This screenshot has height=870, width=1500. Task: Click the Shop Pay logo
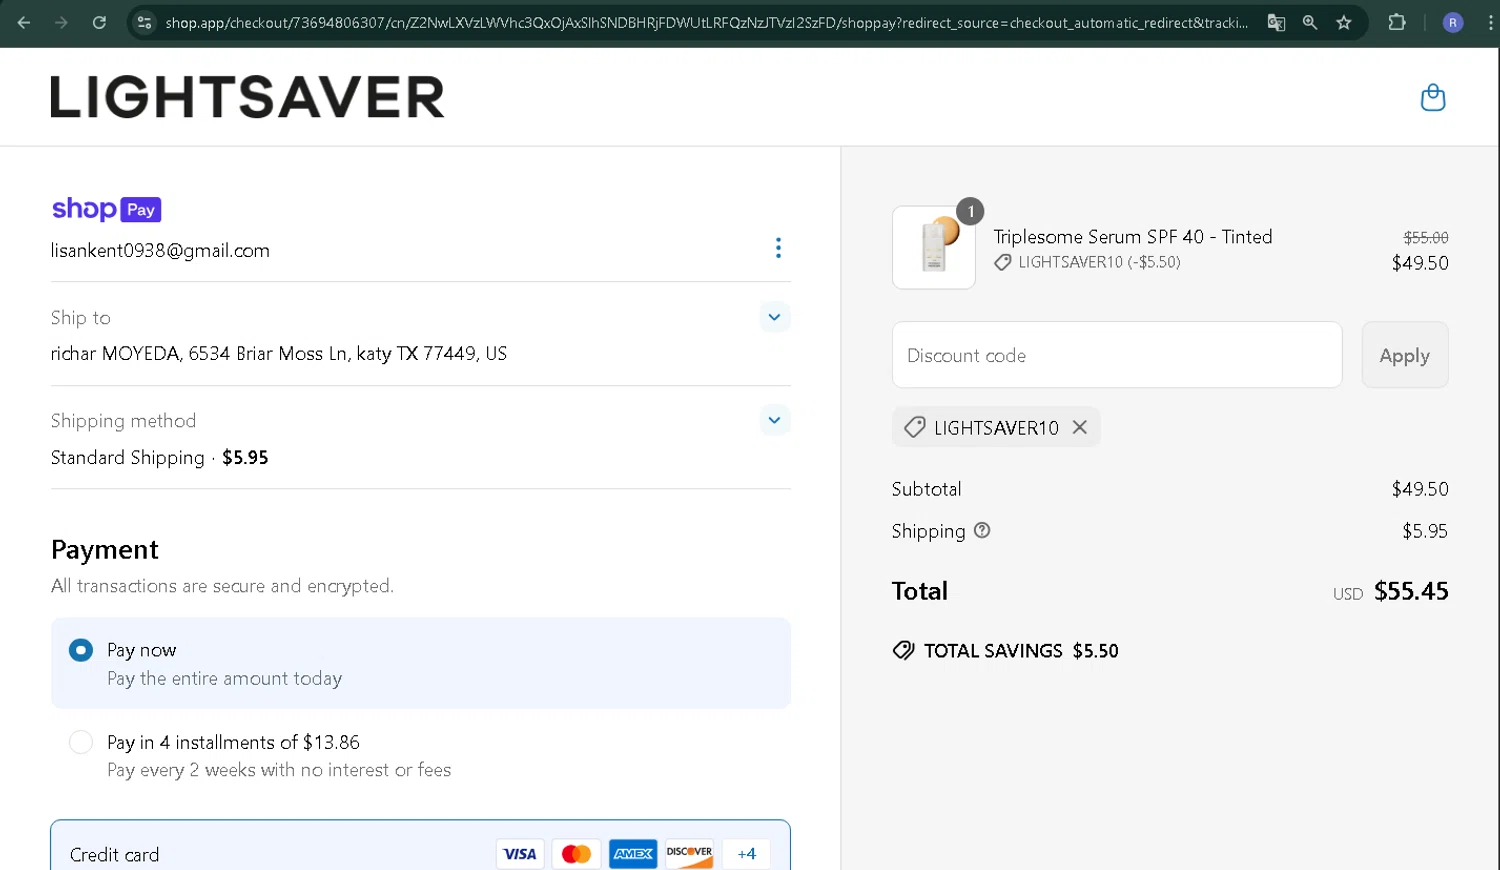click(x=106, y=209)
